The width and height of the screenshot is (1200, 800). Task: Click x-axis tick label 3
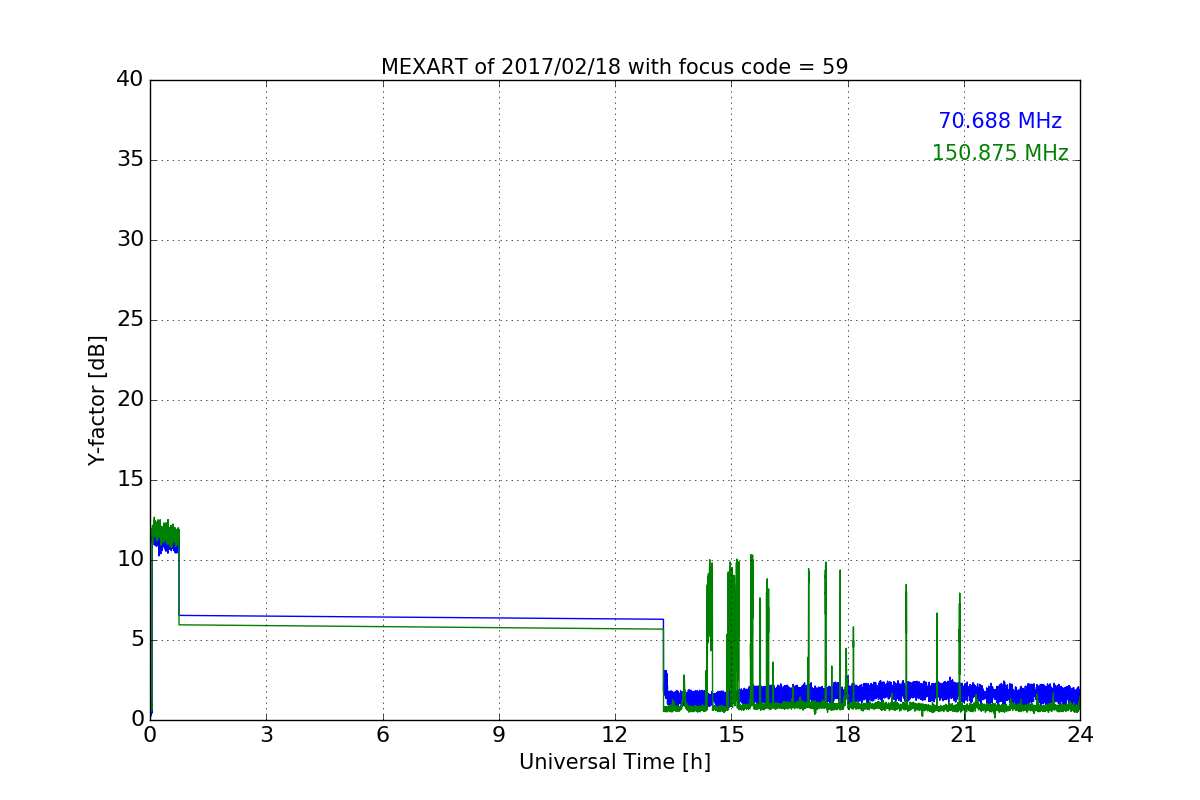[266, 734]
